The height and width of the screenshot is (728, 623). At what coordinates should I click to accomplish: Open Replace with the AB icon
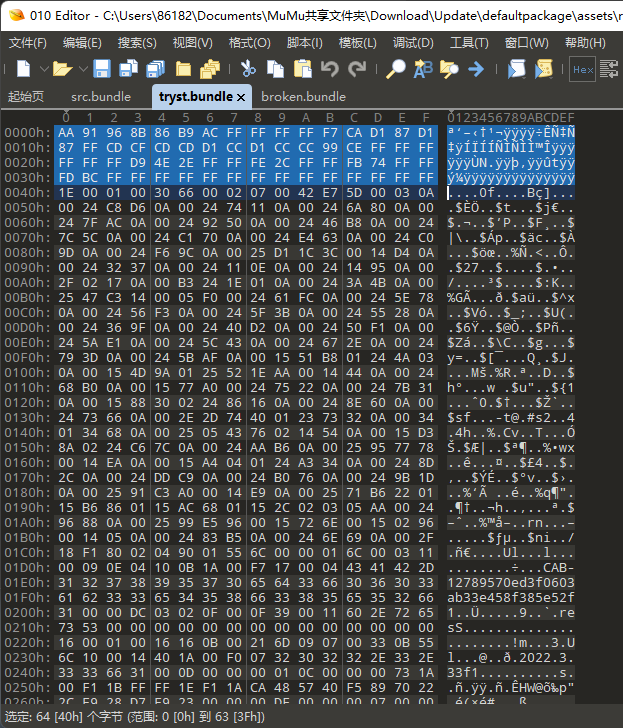(422, 69)
